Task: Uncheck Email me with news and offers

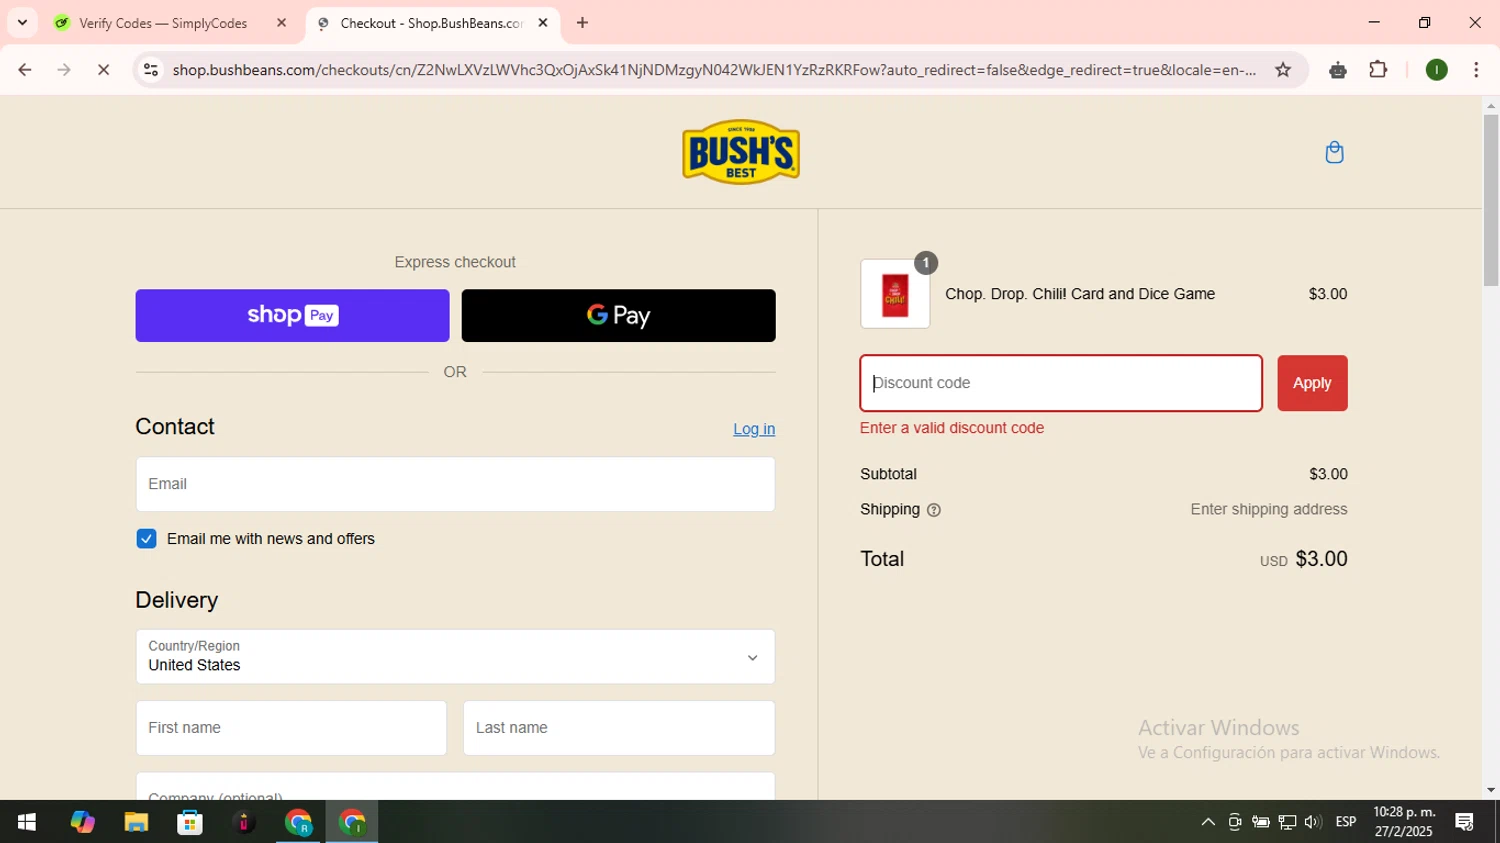Action: (x=146, y=539)
